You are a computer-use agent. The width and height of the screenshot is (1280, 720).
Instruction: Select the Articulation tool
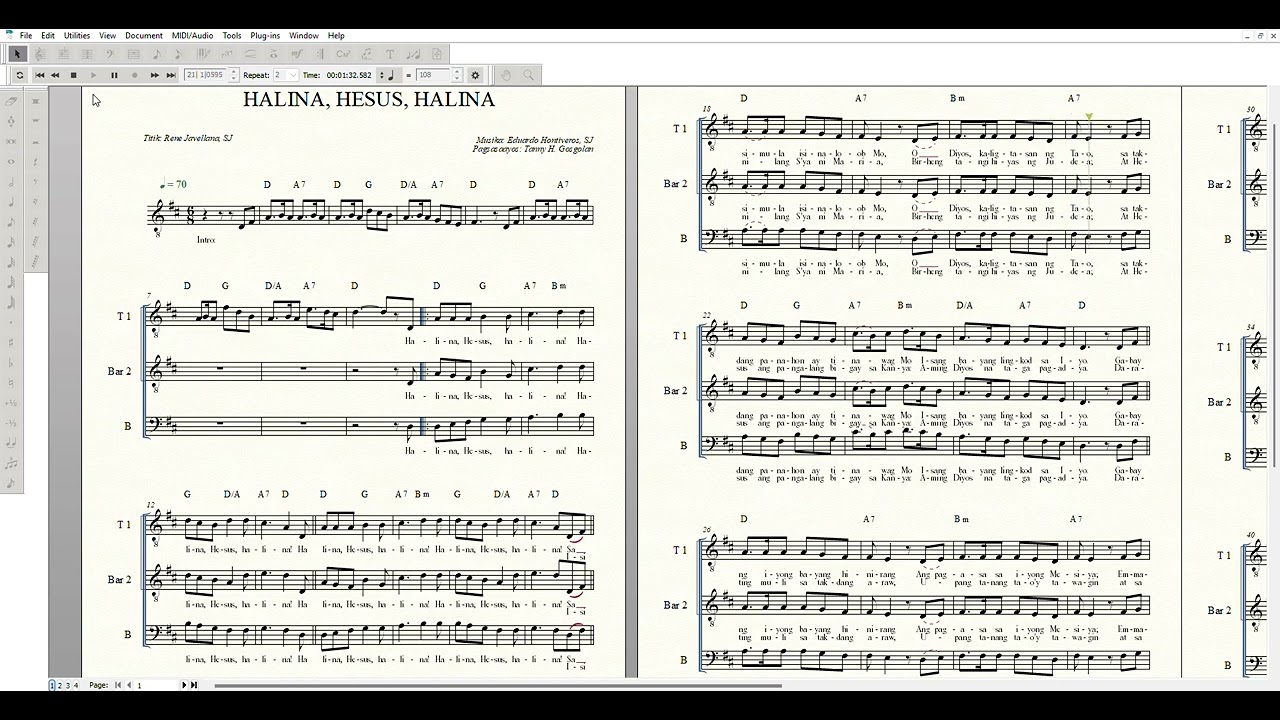click(x=273, y=54)
